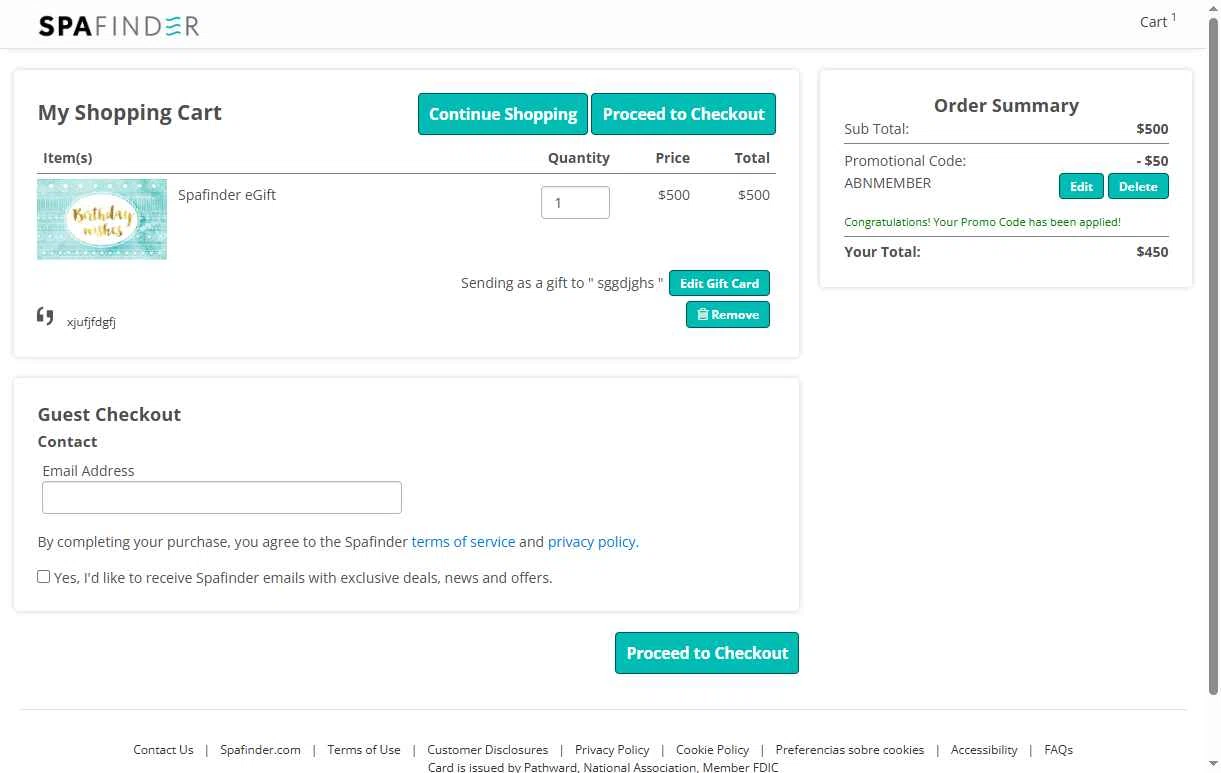The width and height of the screenshot is (1221, 773).
Task: Delete the ABNMEMBER promo code
Action: (x=1138, y=186)
